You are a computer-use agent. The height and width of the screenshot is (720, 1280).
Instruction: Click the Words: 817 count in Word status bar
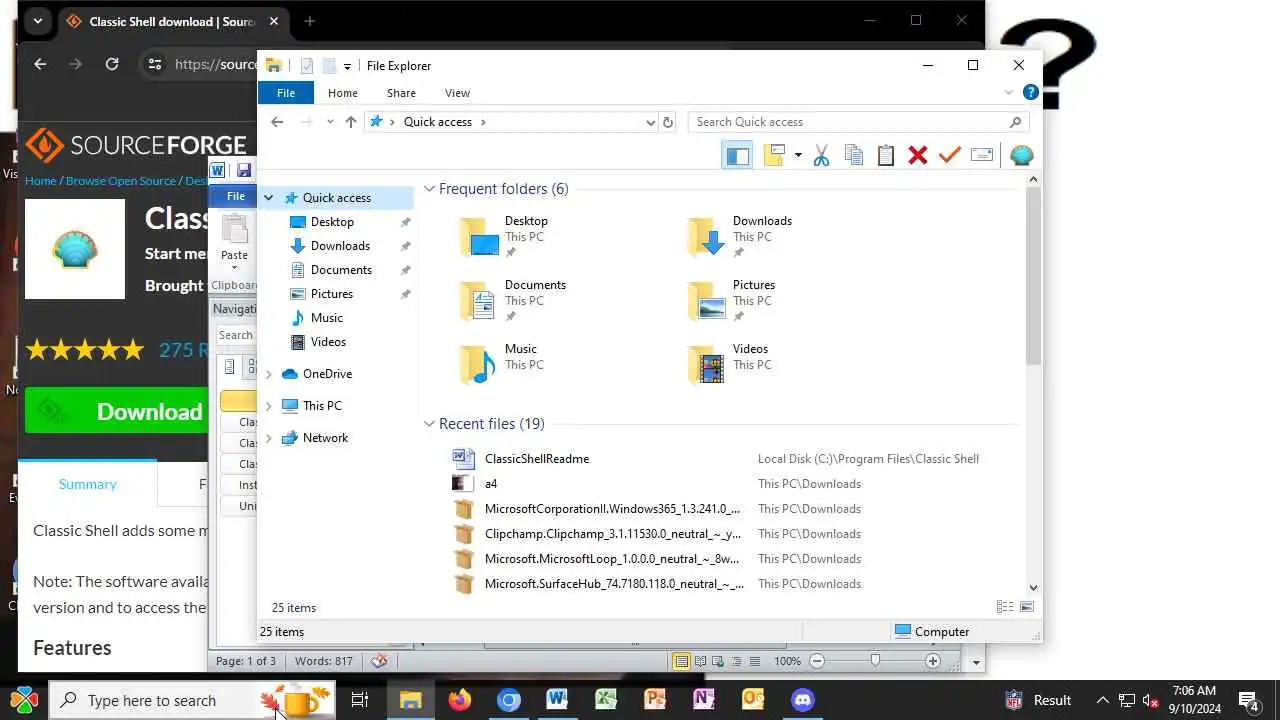tap(323, 661)
